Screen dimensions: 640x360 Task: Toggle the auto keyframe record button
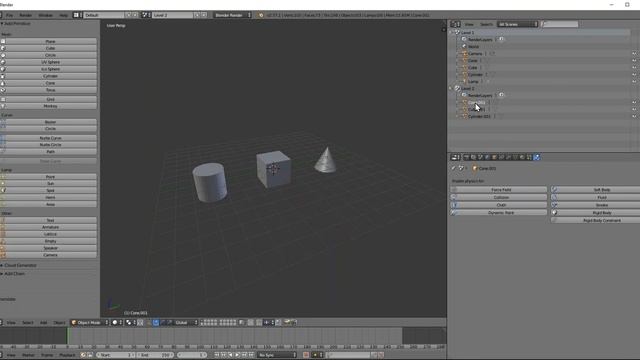tap(306, 355)
